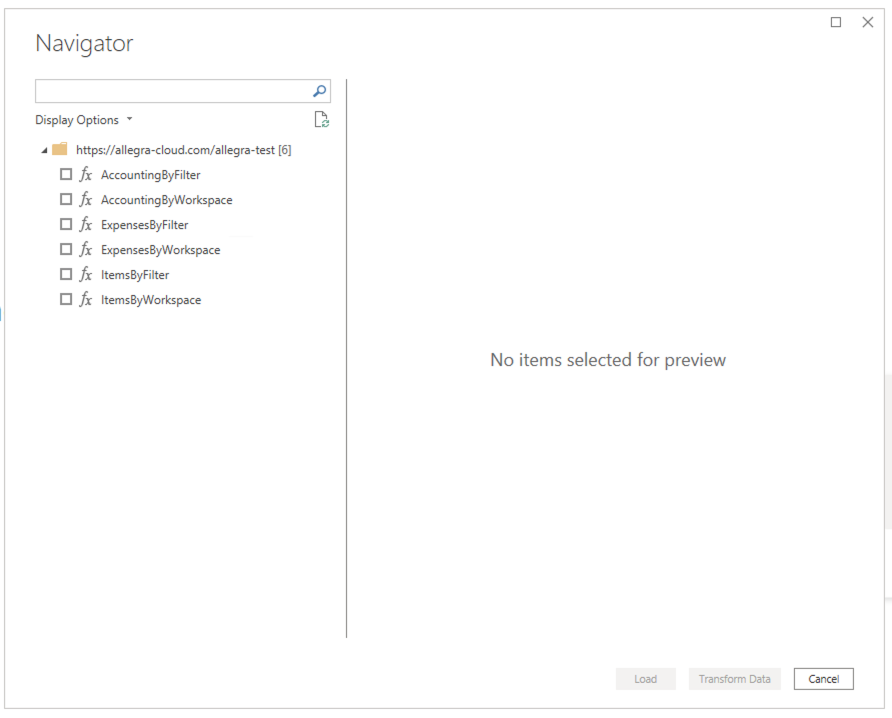Click the fx icon beside ExpensesByWorkspace
This screenshot has width=892, height=718.
pyautogui.click(x=84, y=249)
